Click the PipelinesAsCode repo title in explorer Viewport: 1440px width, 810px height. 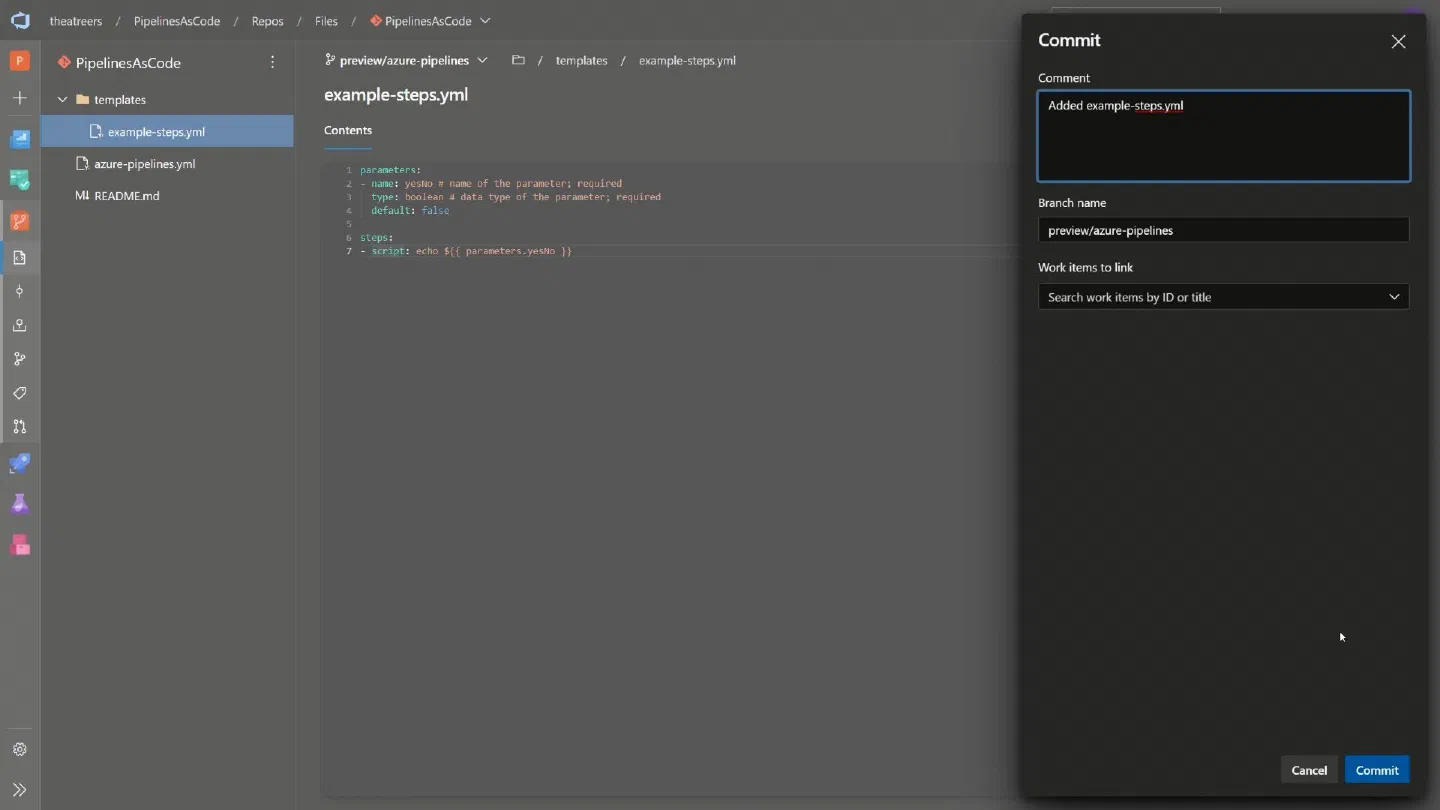(x=128, y=62)
